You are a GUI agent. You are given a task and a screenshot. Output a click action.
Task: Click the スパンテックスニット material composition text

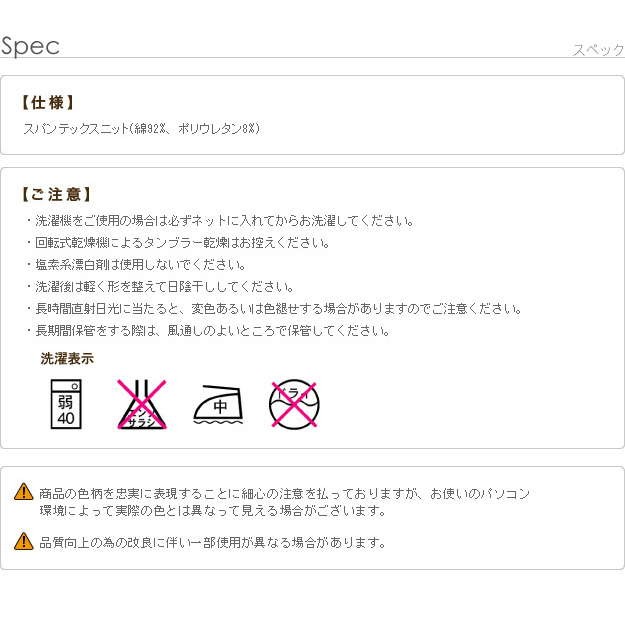(x=141, y=129)
